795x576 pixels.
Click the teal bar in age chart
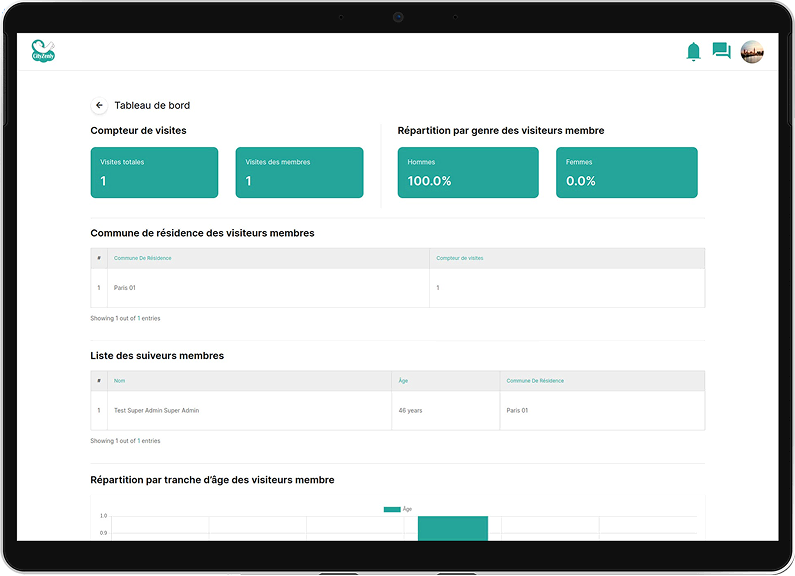point(453,528)
